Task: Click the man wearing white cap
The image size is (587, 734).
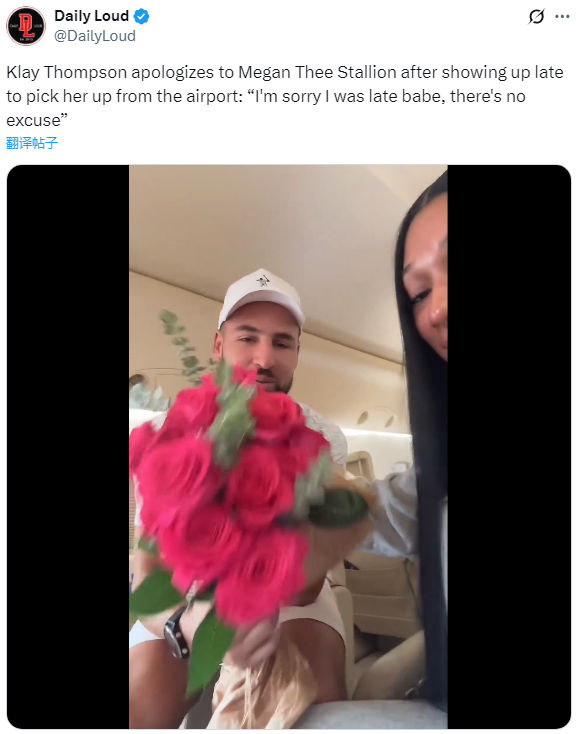Action: pyautogui.click(x=260, y=337)
